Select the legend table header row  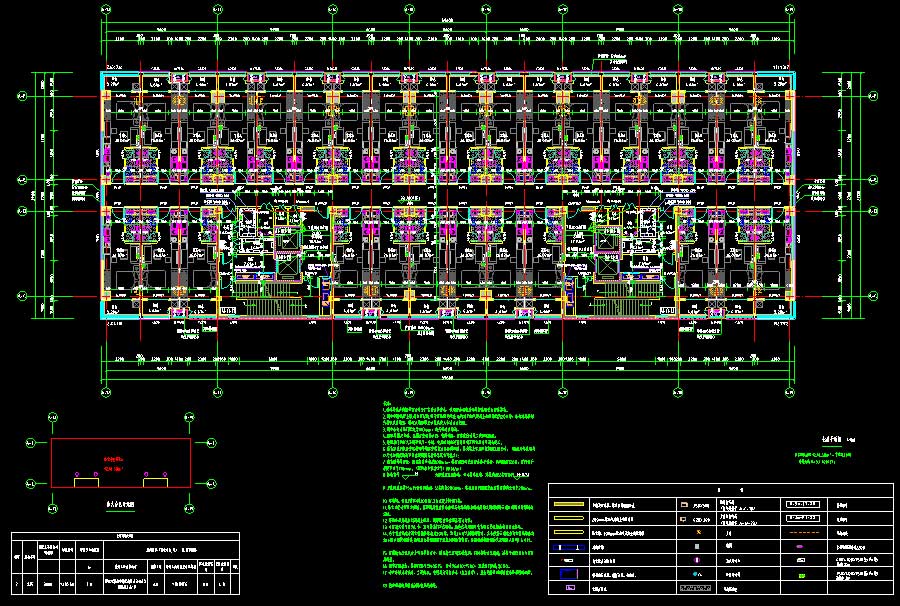721,490
